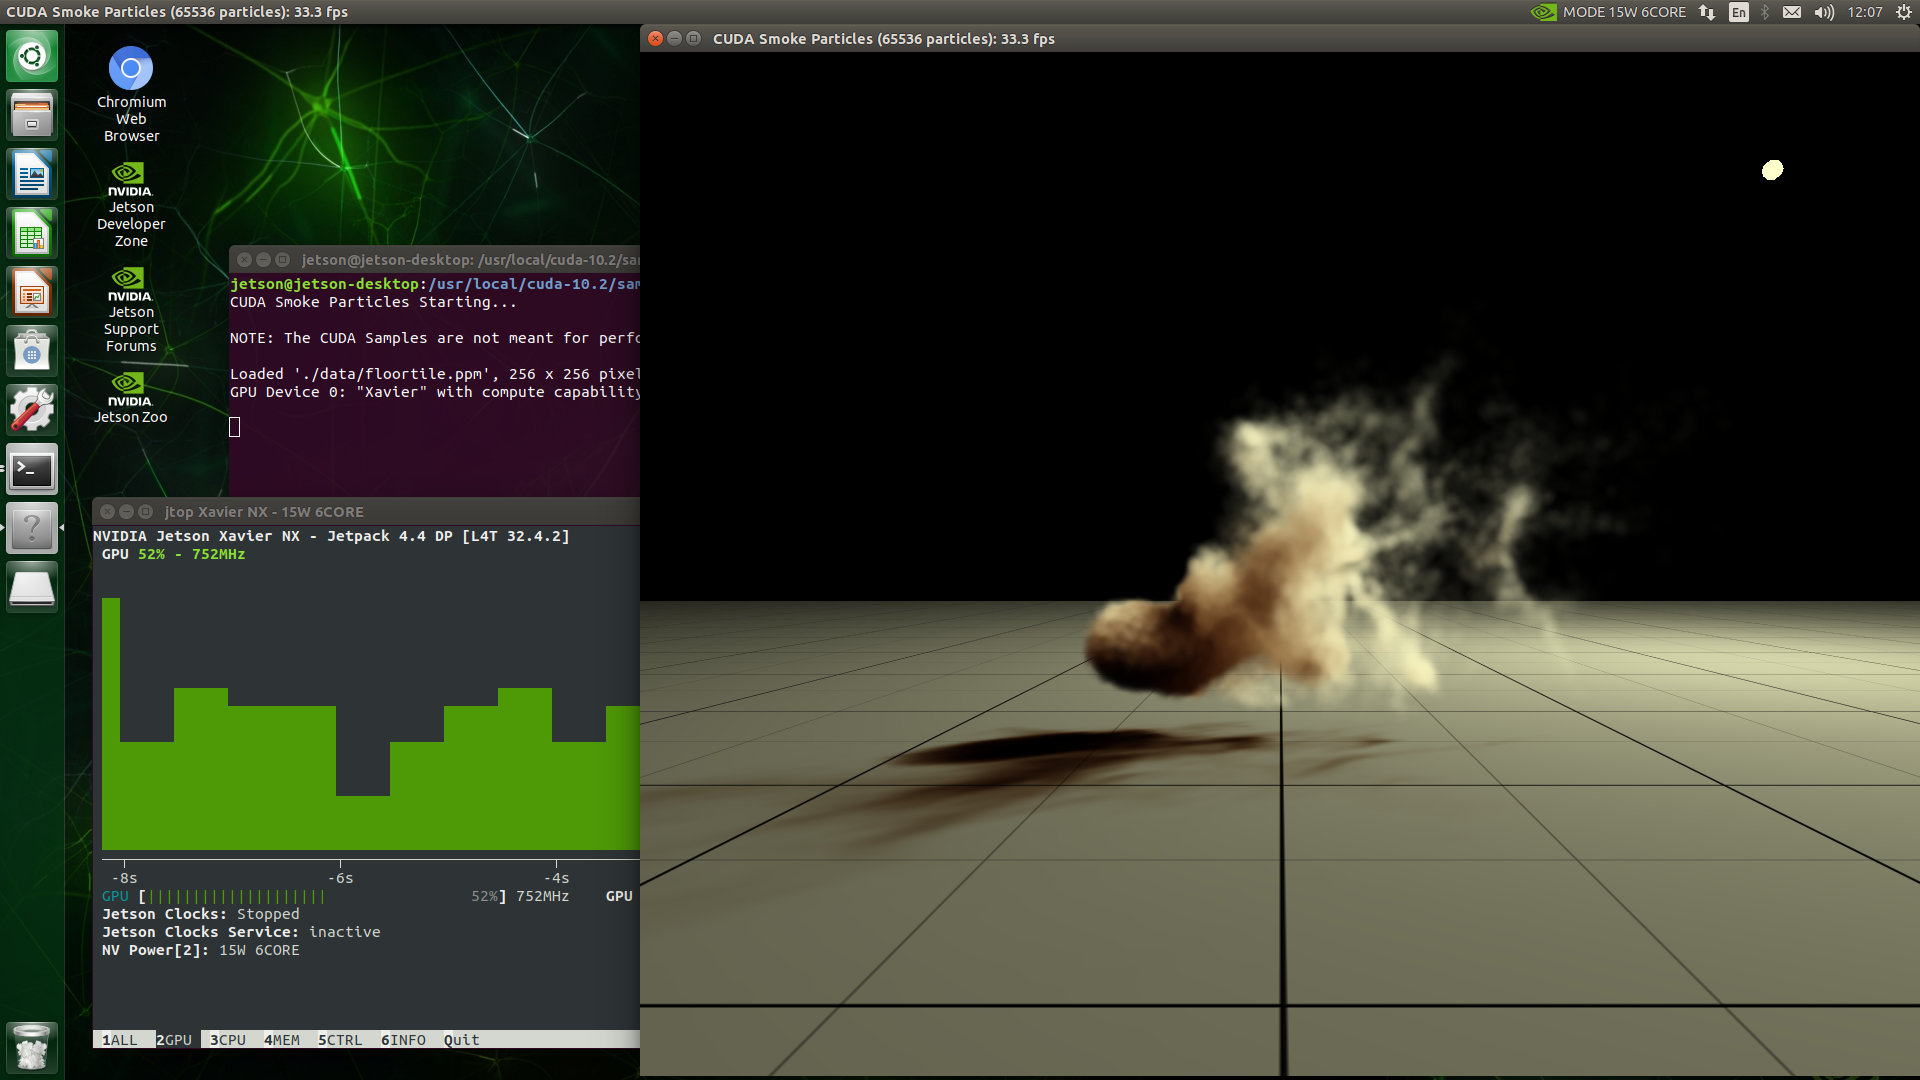Click the 'GPU Device 0: "Xavier"' terminal line

[435, 392]
